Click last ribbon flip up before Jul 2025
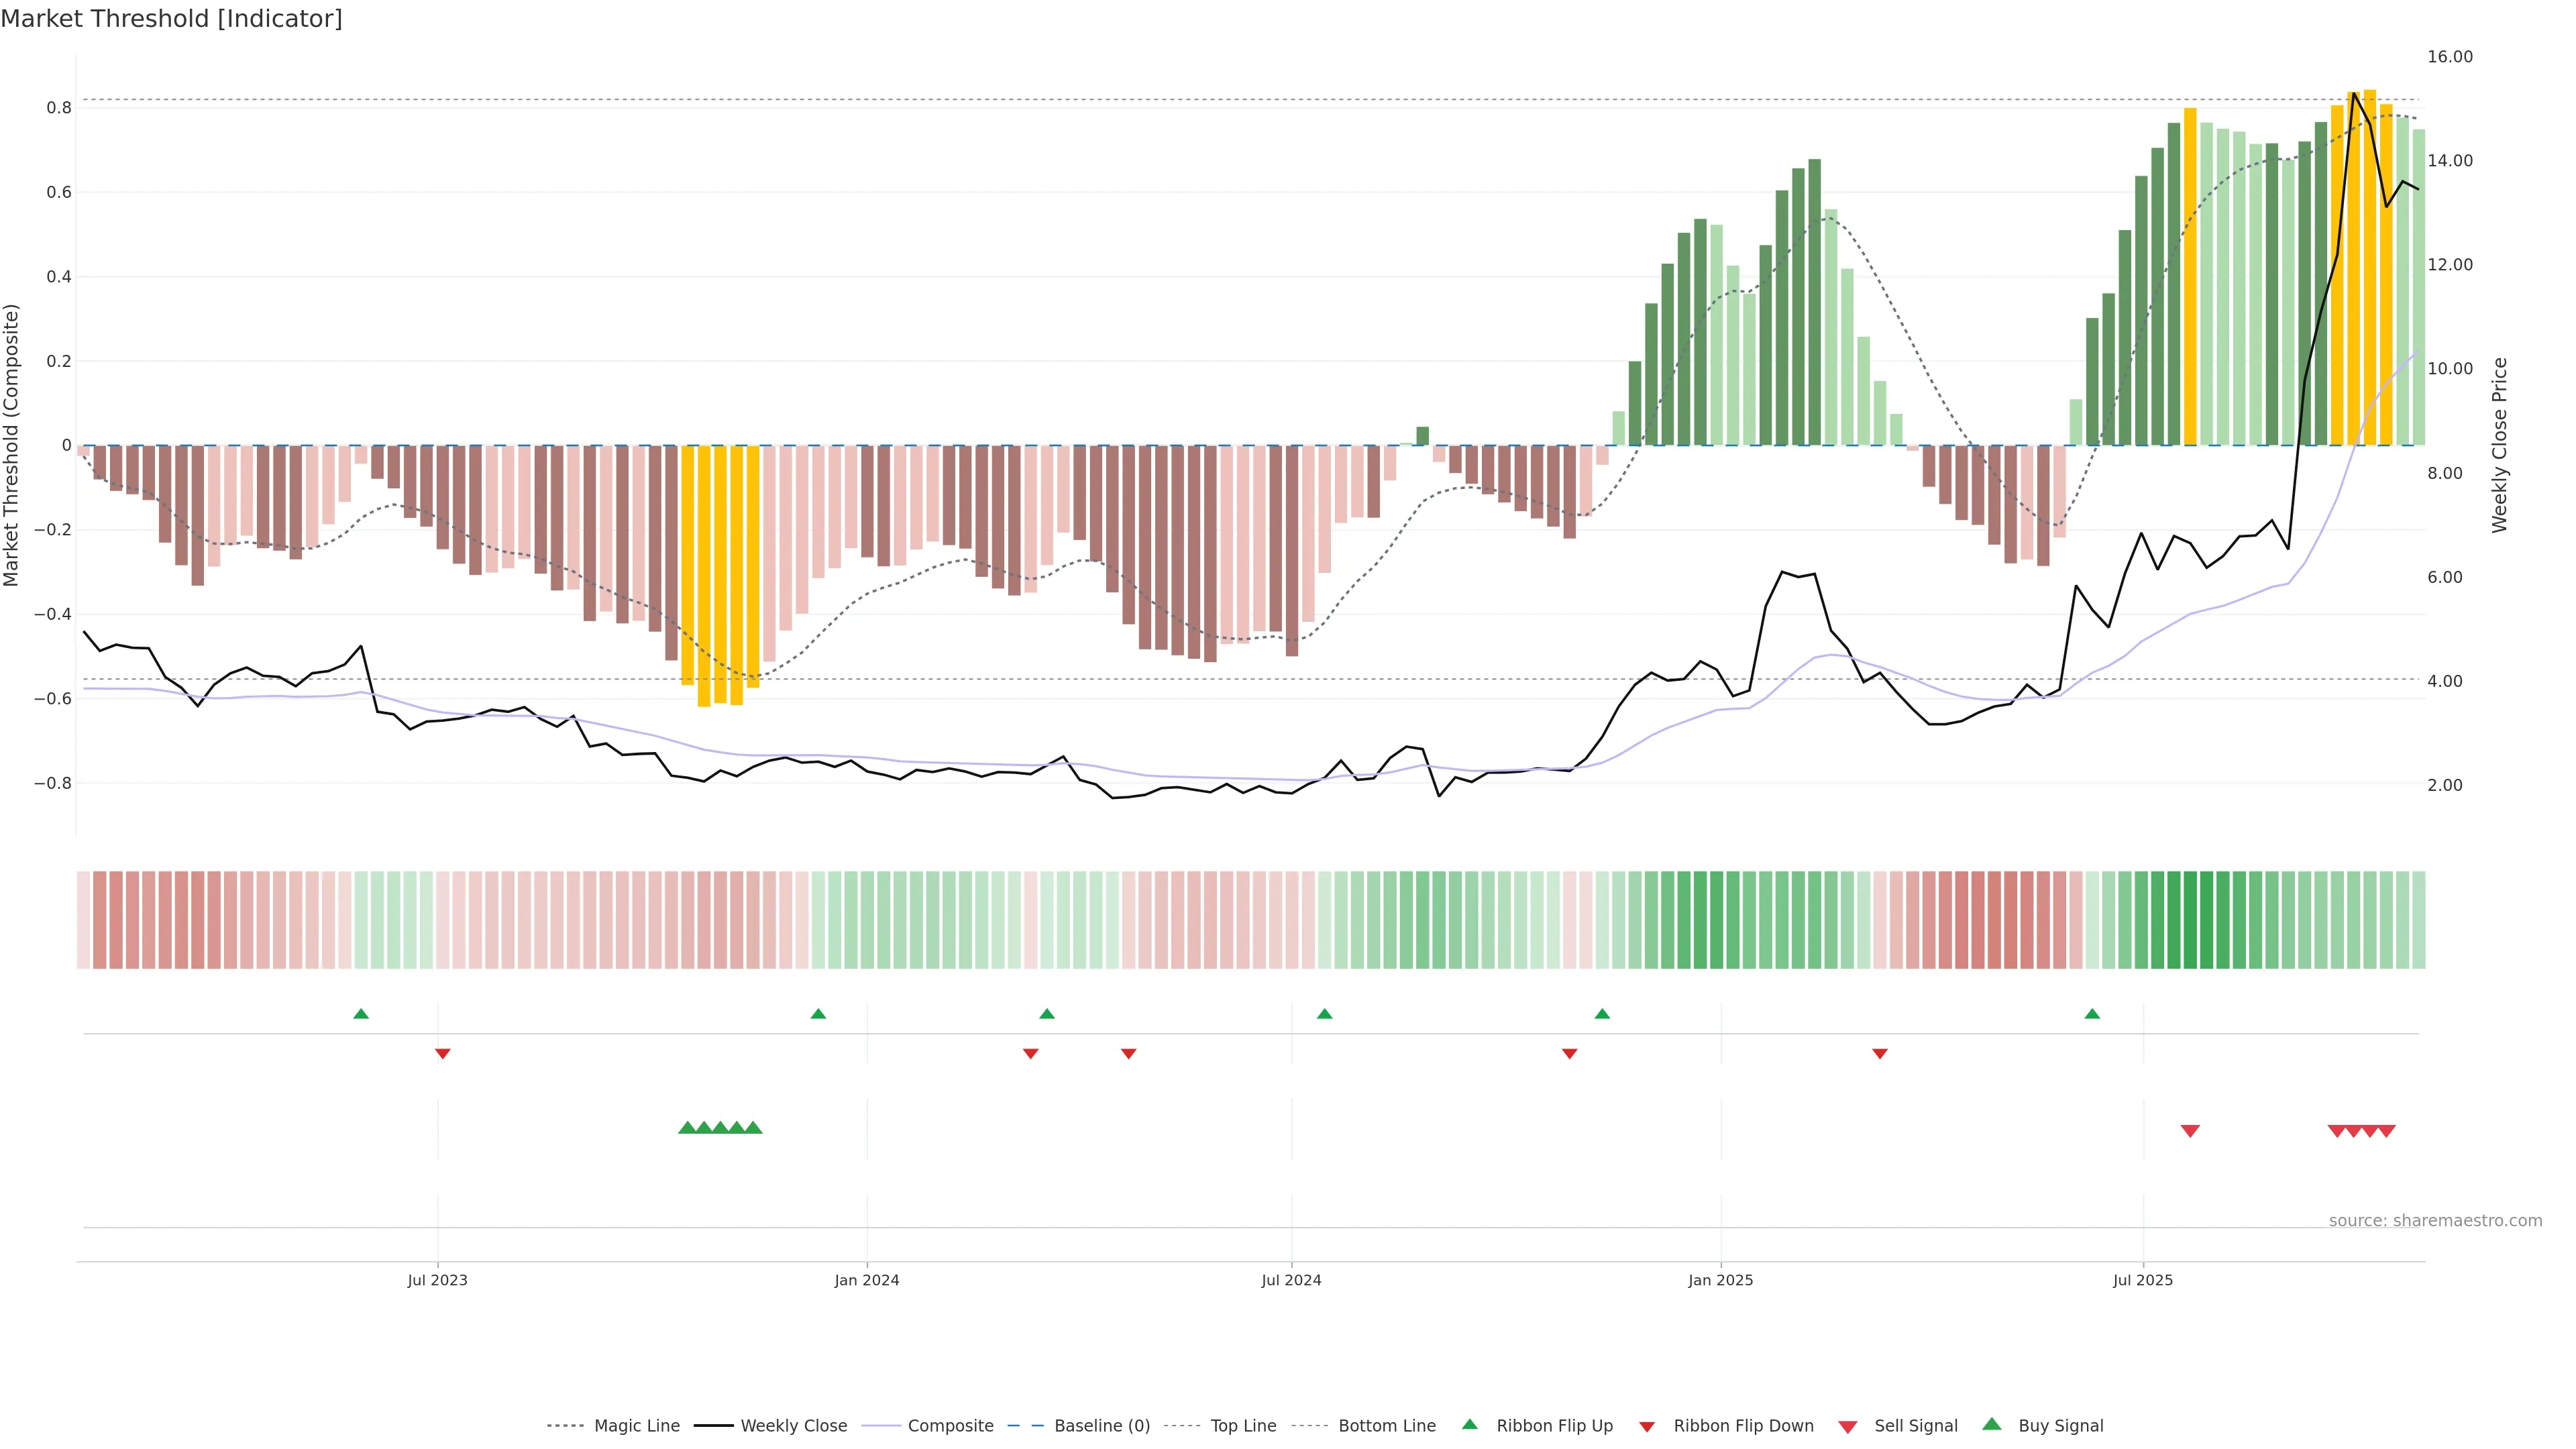Screen dimensions: 2576x1449 coord(2092,1014)
